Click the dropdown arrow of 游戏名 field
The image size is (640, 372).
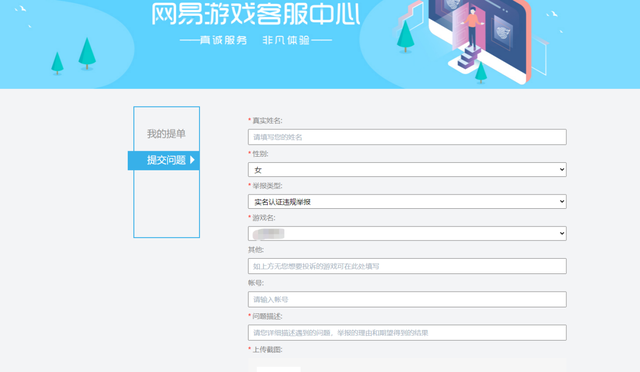[x=562, y=233]
